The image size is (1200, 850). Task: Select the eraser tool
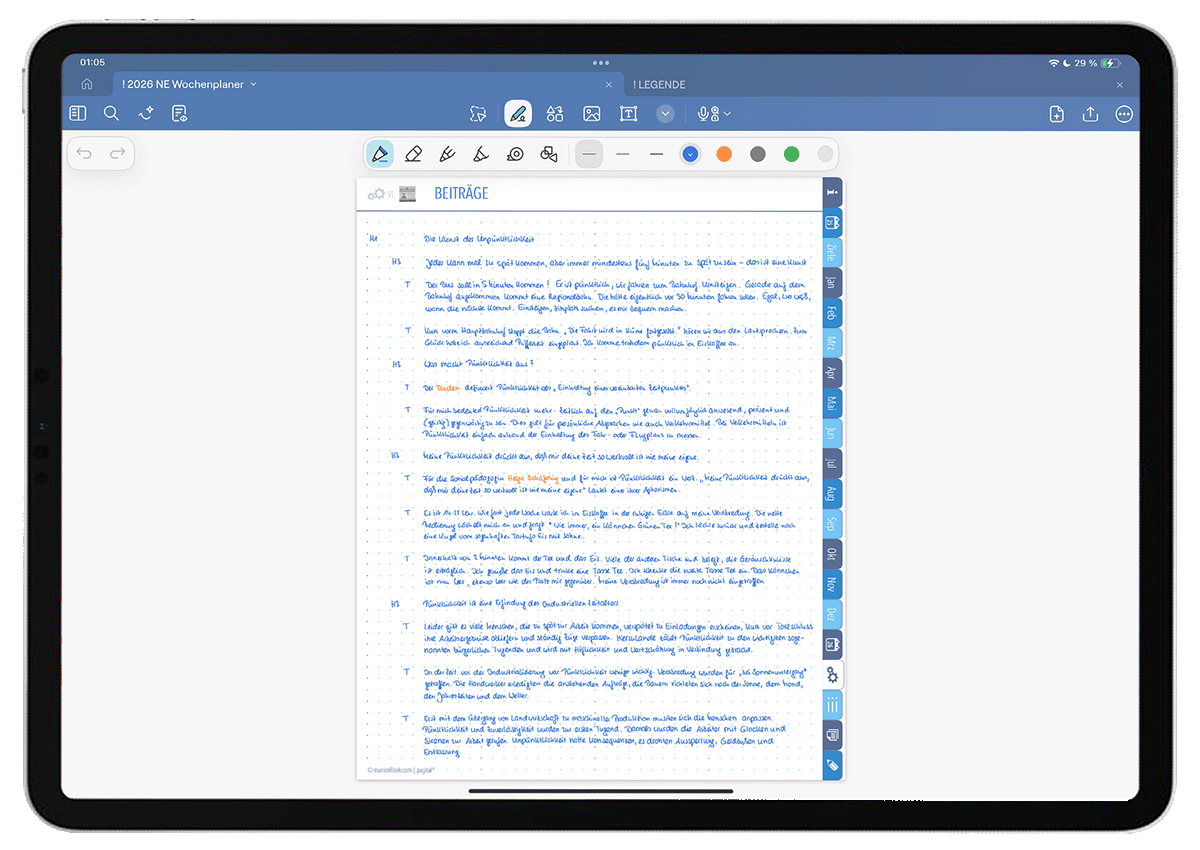[414, 154]
